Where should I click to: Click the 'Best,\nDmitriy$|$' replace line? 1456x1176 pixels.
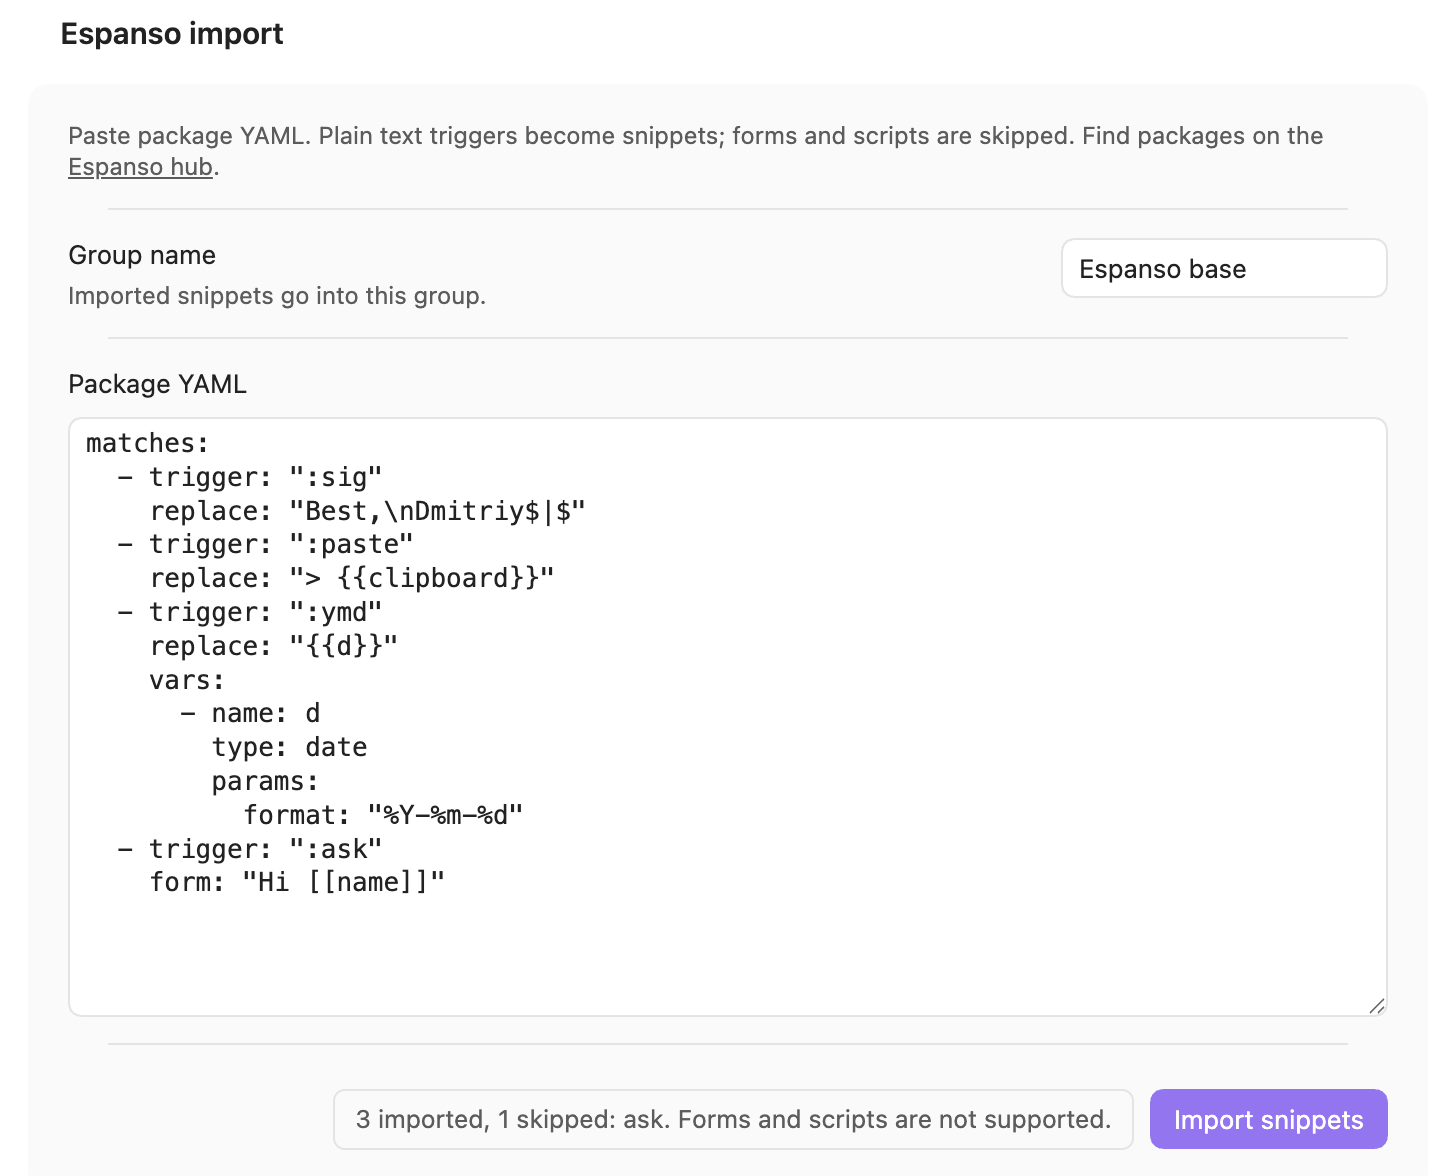point(368,511)
